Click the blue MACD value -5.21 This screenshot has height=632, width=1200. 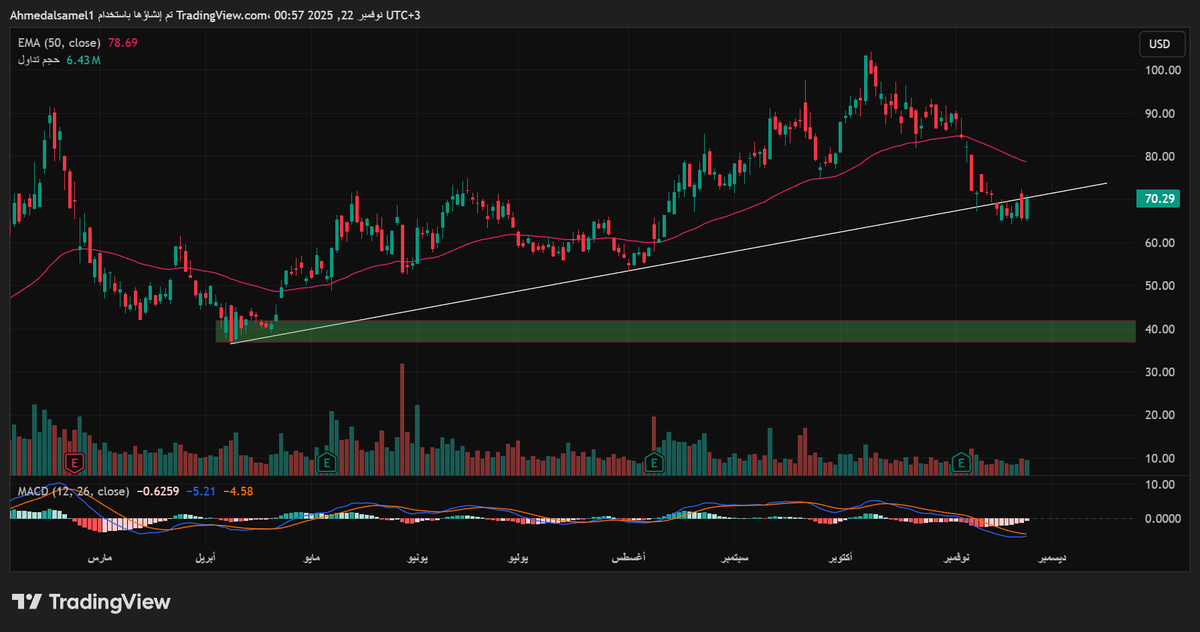point(203,491)
